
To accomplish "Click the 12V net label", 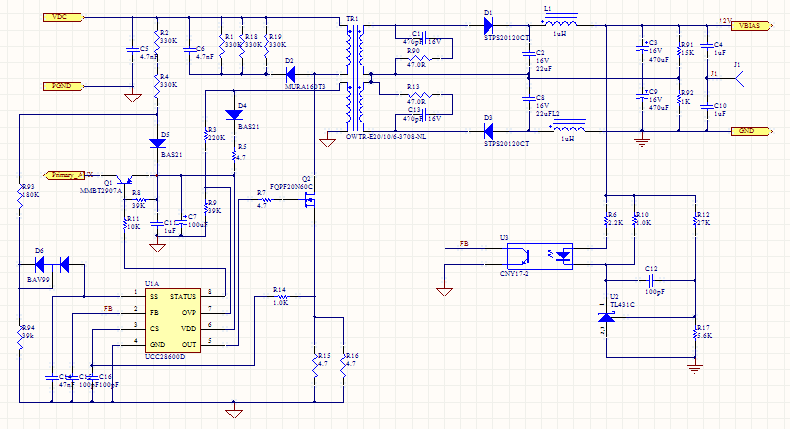I will pyautogui.click(x=725, y=21).
